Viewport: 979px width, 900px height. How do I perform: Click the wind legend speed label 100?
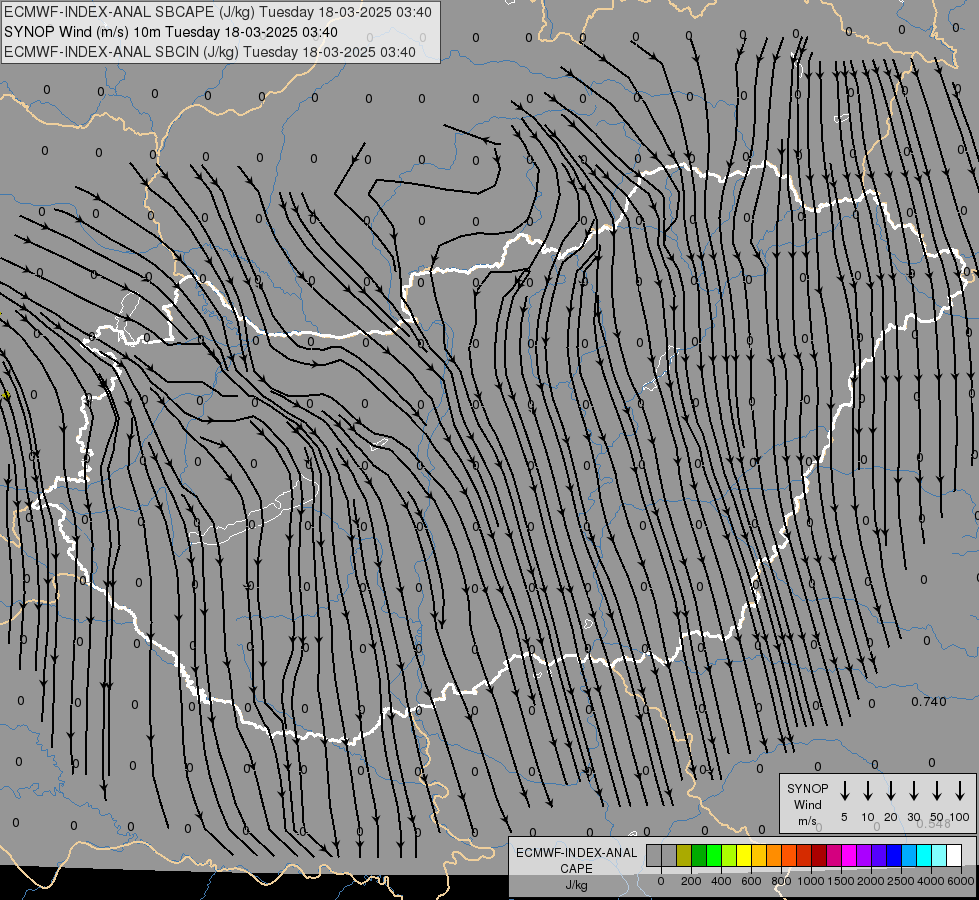pyautogui.click(x=960, y=817)
